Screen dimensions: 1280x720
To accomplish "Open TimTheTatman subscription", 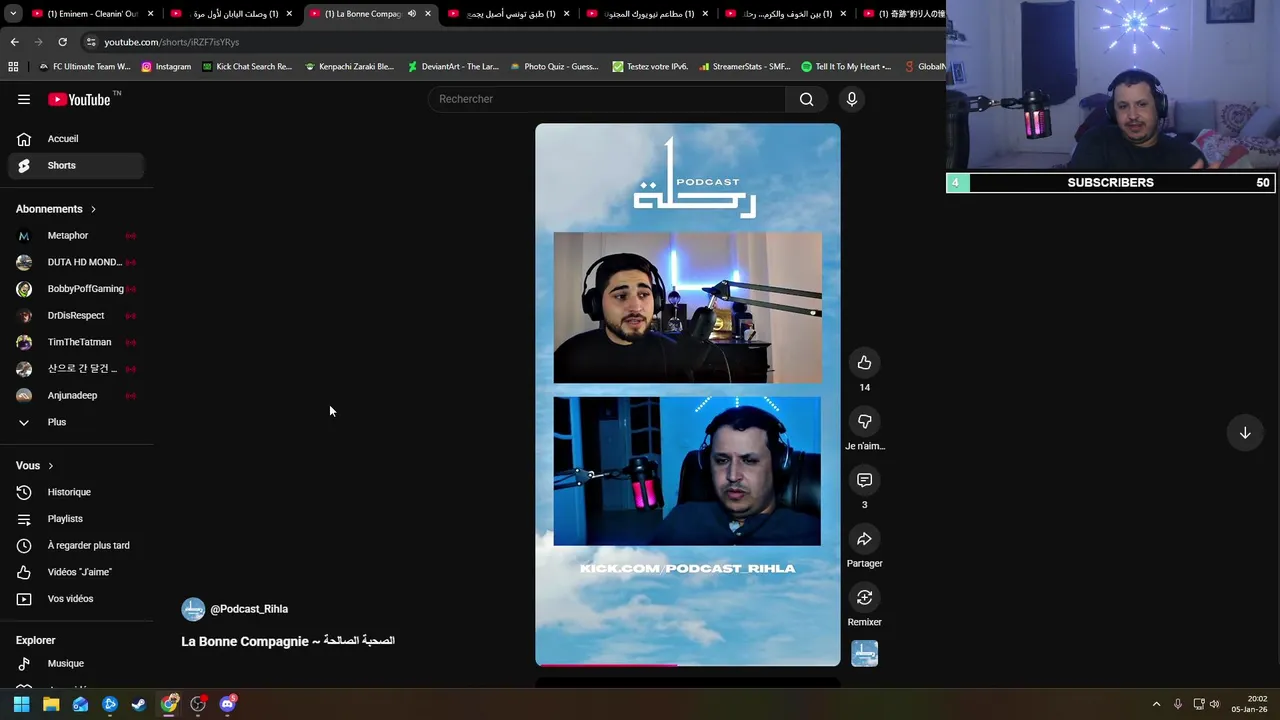I will (x=76, y=342).
